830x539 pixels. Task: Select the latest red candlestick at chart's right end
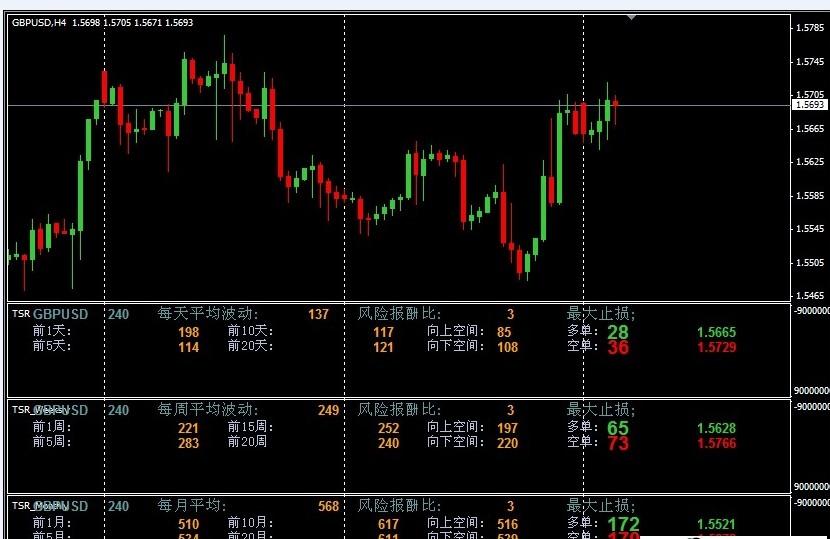[615, 102]
